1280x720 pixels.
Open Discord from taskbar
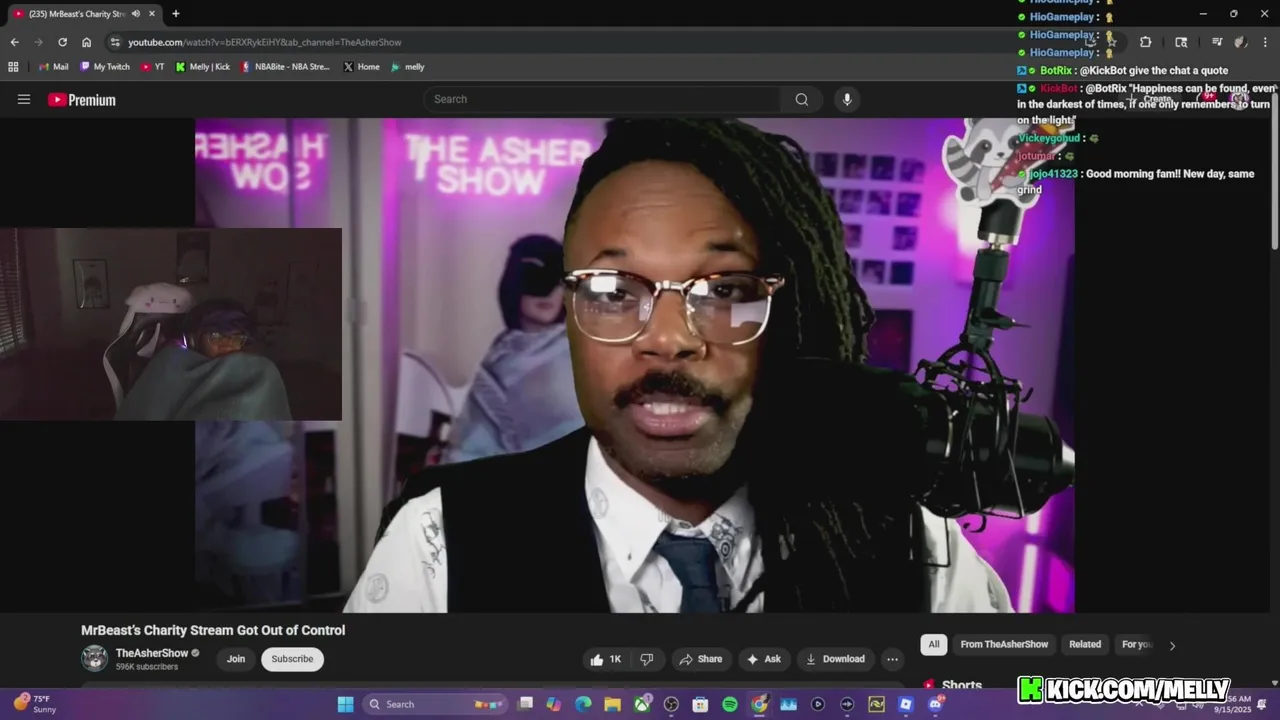coord(935,704)
